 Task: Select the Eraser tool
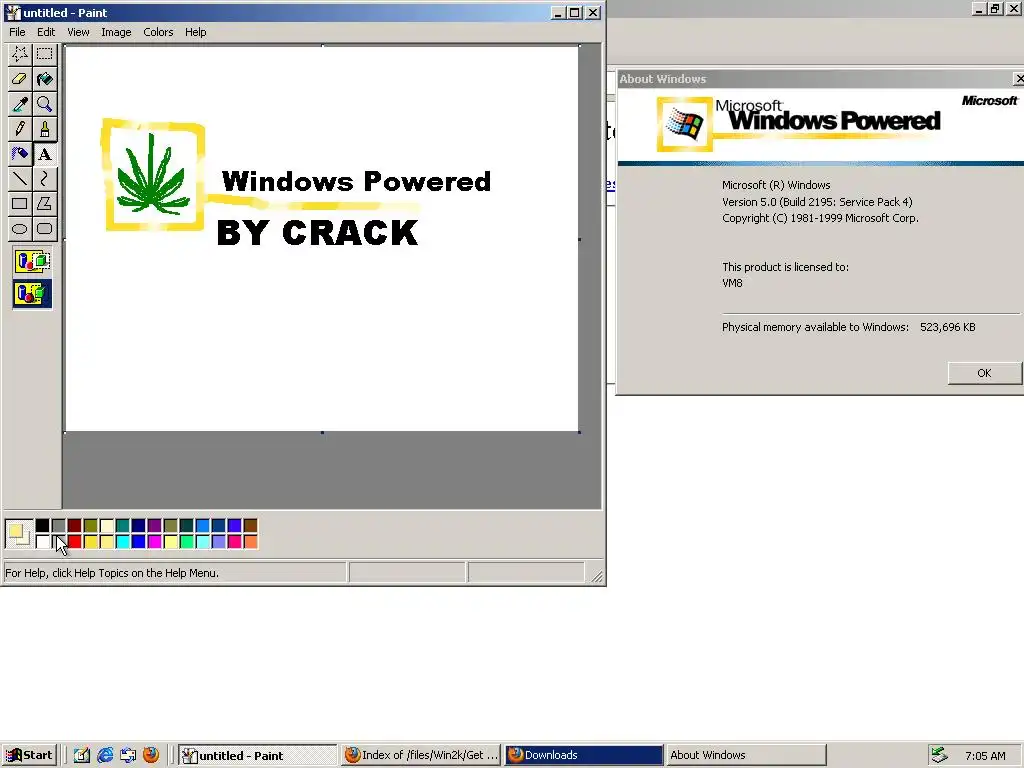[x=20, y=79]
